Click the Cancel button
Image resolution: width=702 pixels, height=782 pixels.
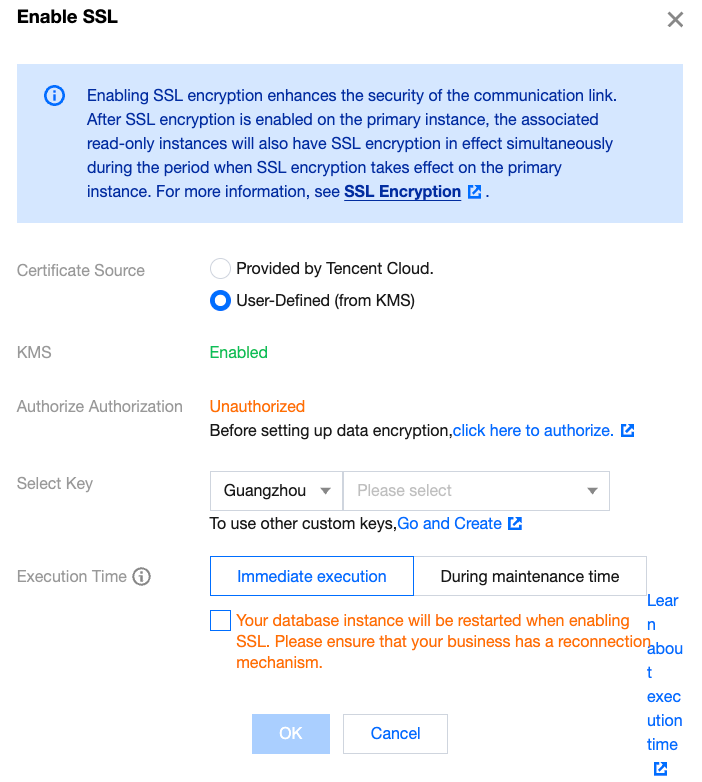[395, 734]
